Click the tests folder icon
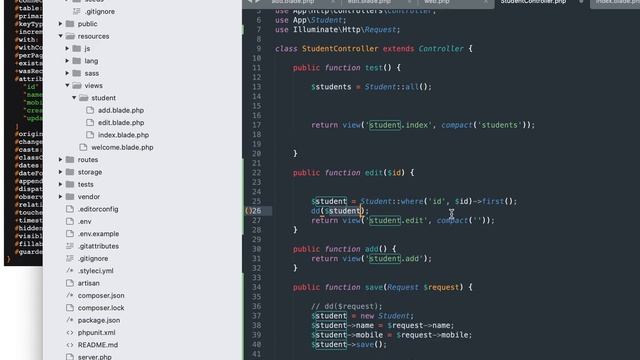 tap(70, 184)
